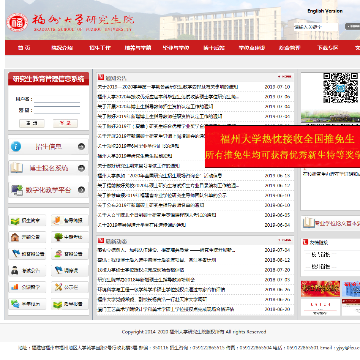Open the first news item dated 07-10
The image size is (360, 360).
click(x=168, y=87)
